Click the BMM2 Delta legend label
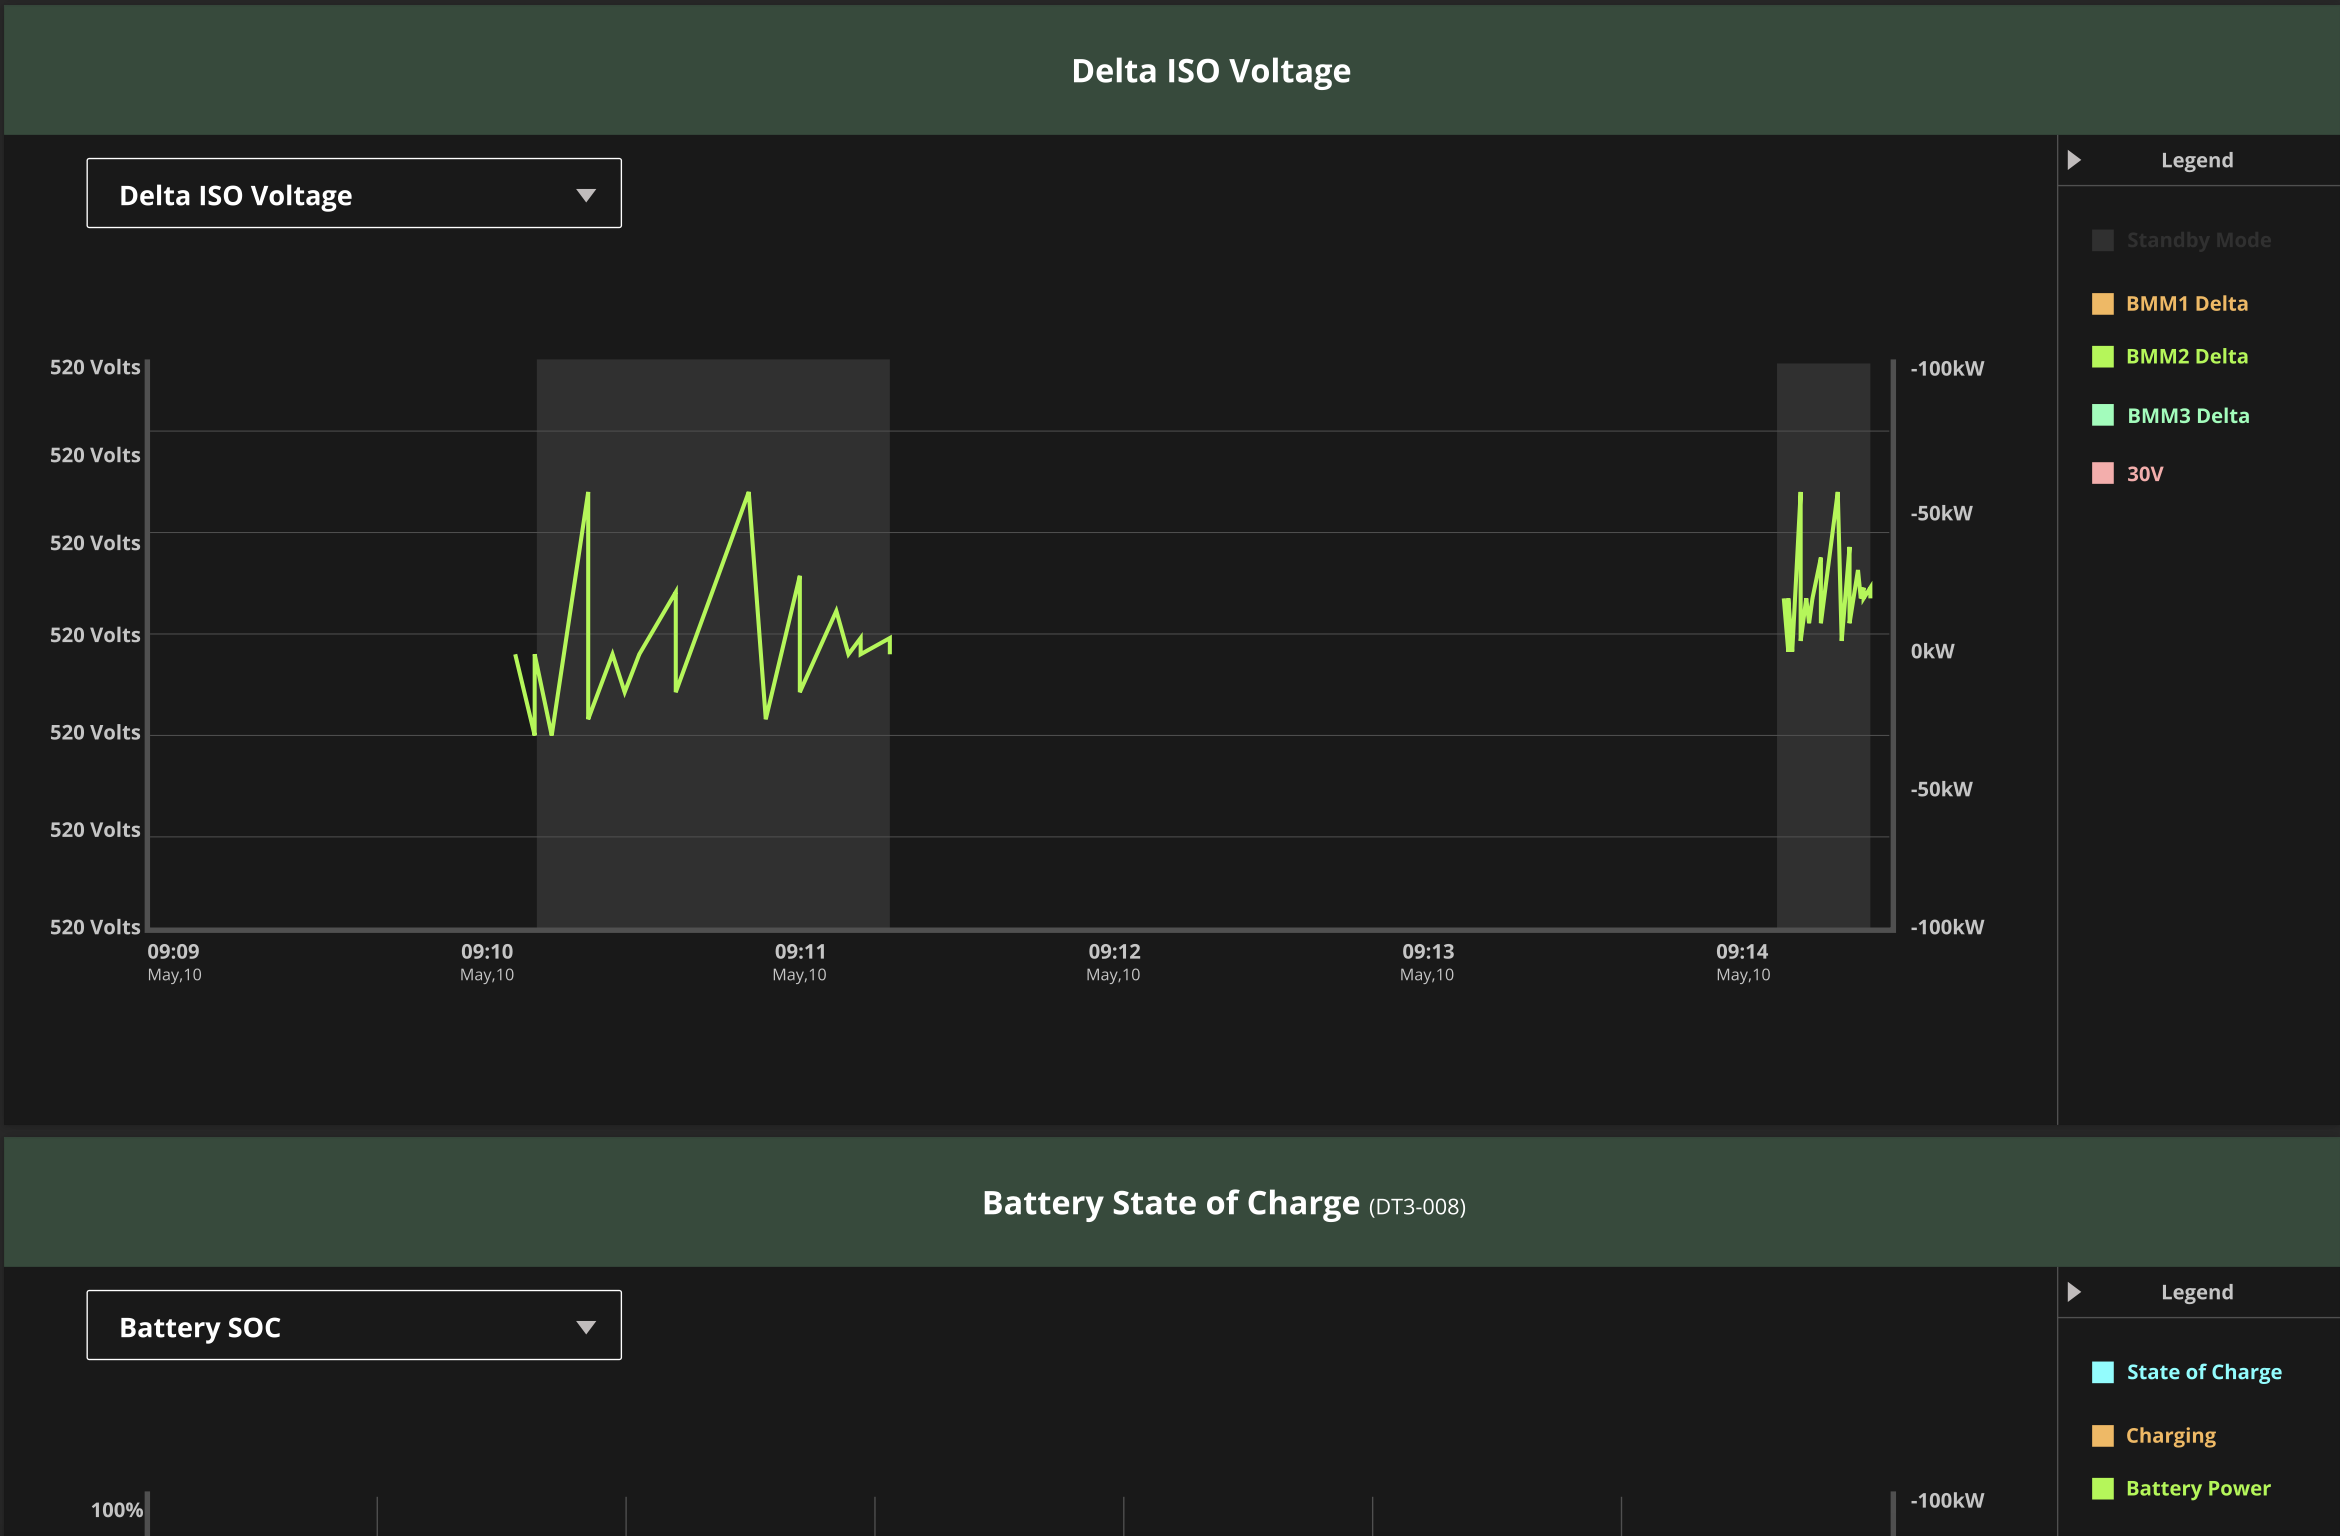This screenshot has width=2340, height=1536. 2186,357
